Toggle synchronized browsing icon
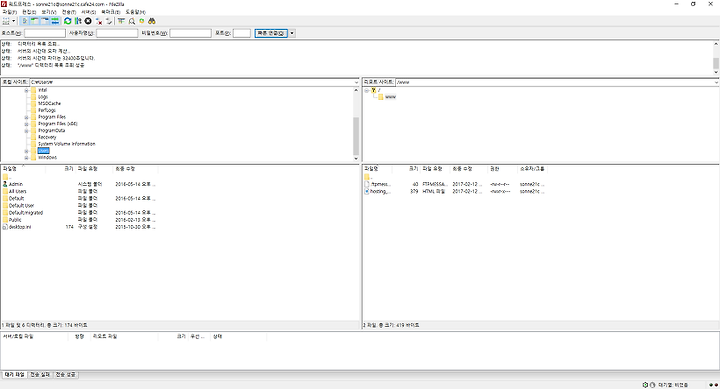Image resolution: width=720 pixels, height=389 pixels. [x=142, y=21]
